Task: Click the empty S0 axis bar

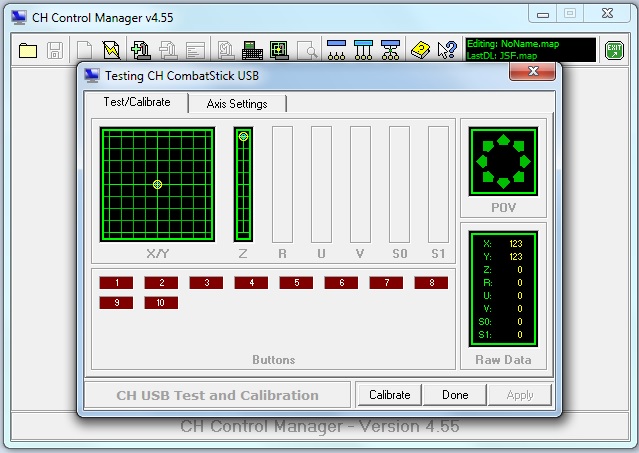Action: pos(399,185)
